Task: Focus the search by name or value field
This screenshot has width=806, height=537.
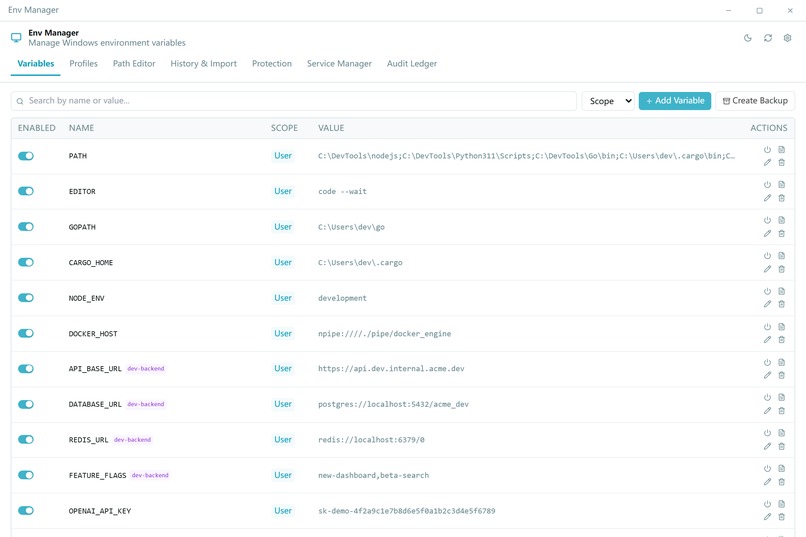Action: coord(294,101)
